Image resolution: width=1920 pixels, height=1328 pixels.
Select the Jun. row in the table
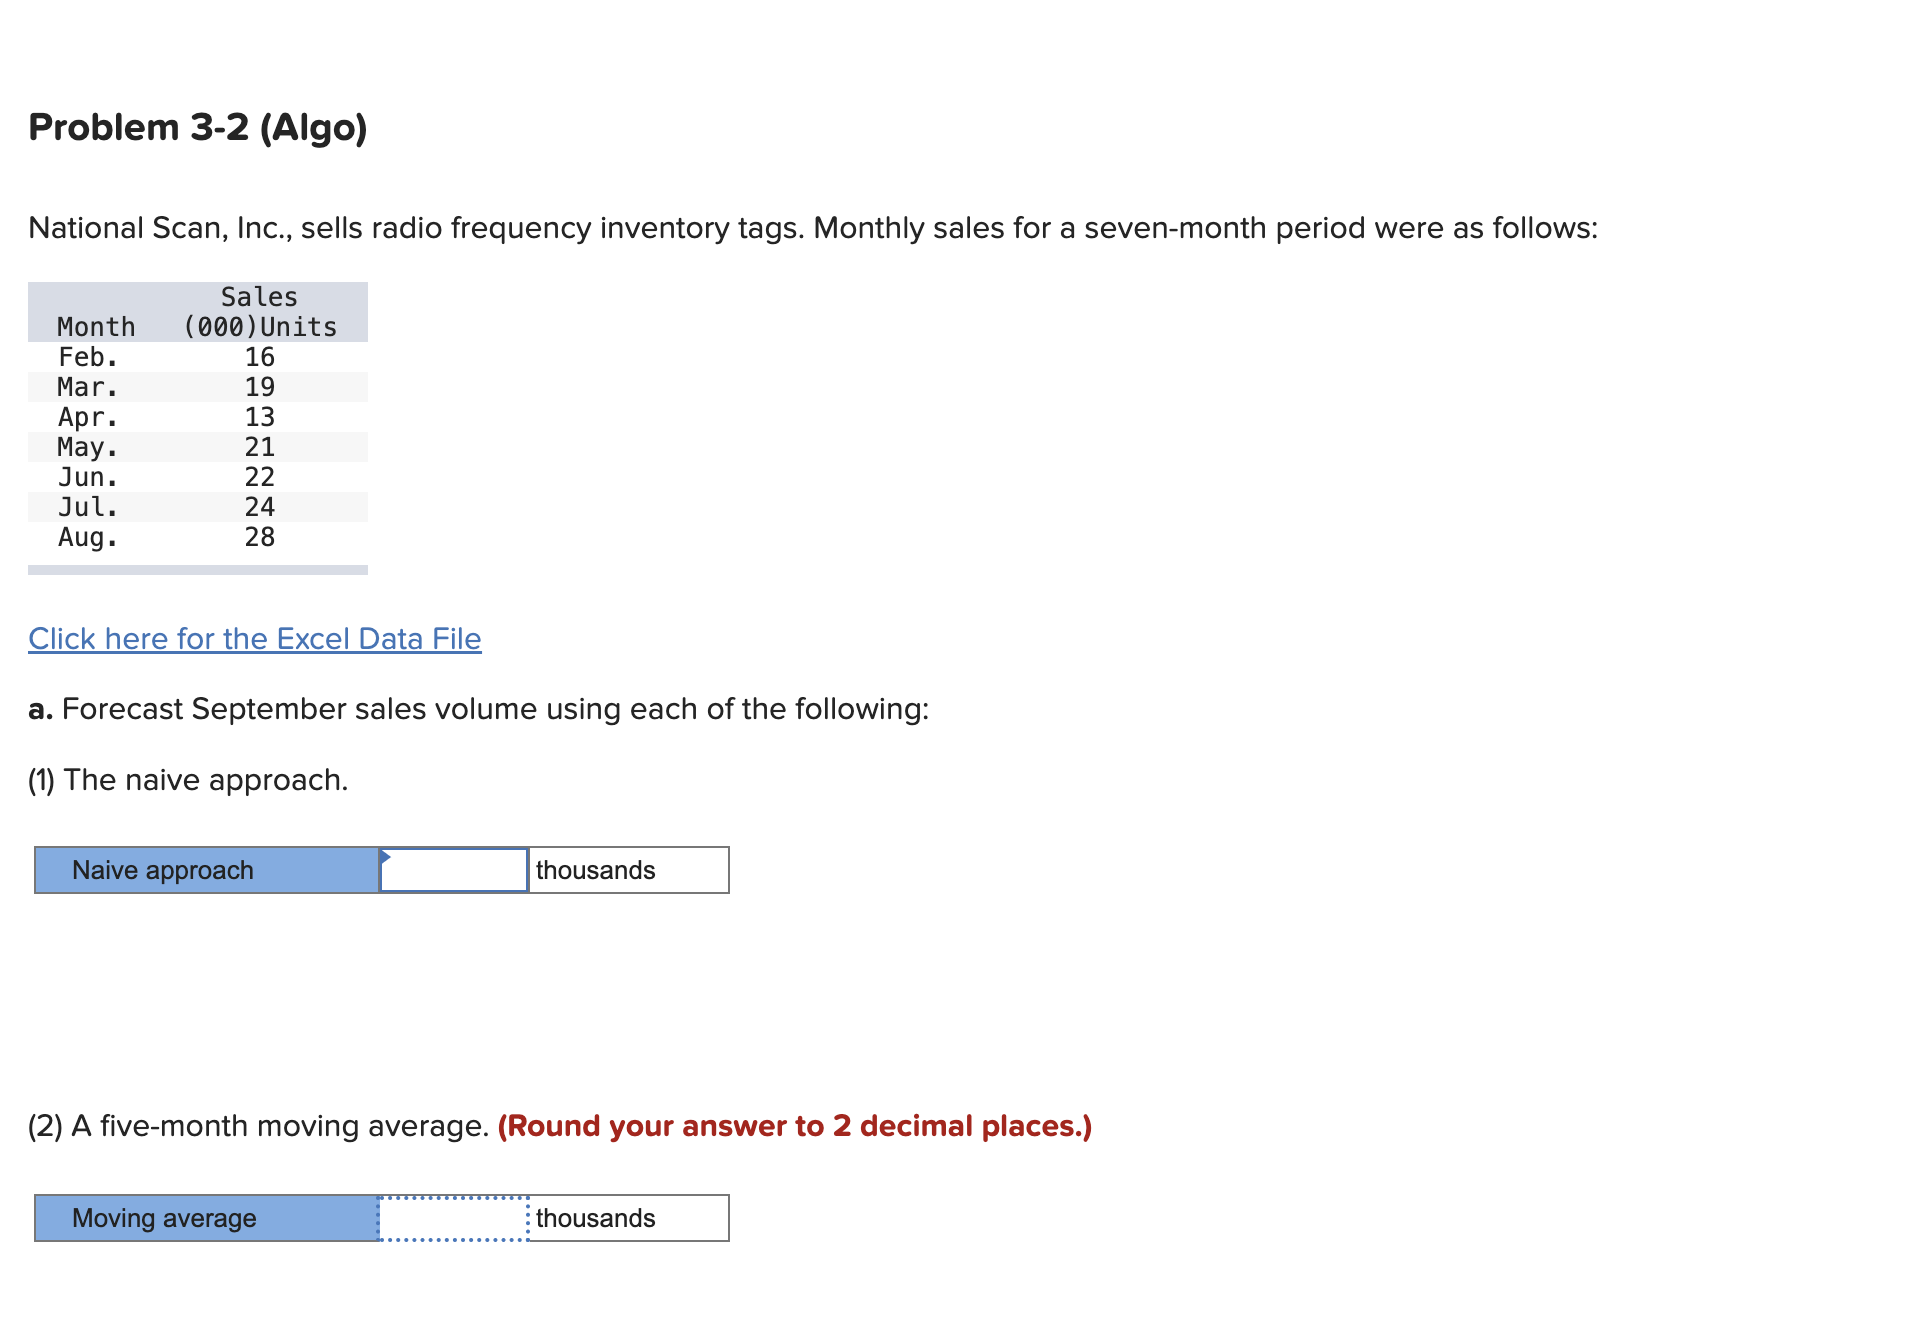150,476
